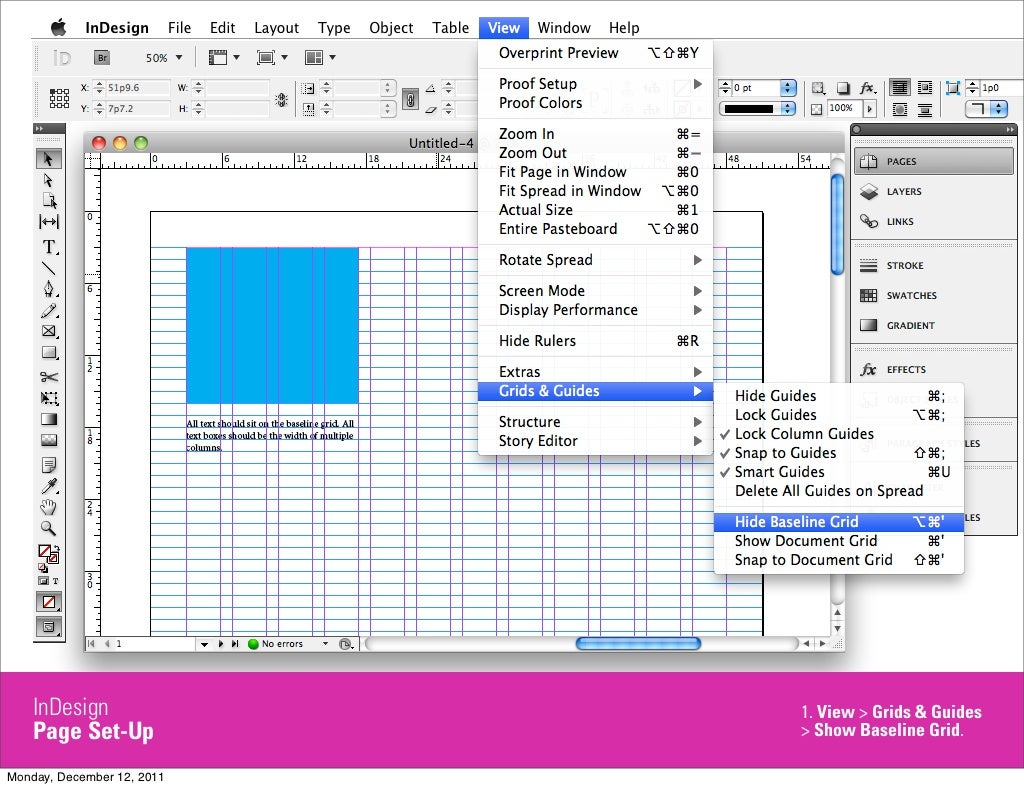The image size is (1024, 788).
Task: Expand the Screen Mode submenu
Action: tap(595, 291)
